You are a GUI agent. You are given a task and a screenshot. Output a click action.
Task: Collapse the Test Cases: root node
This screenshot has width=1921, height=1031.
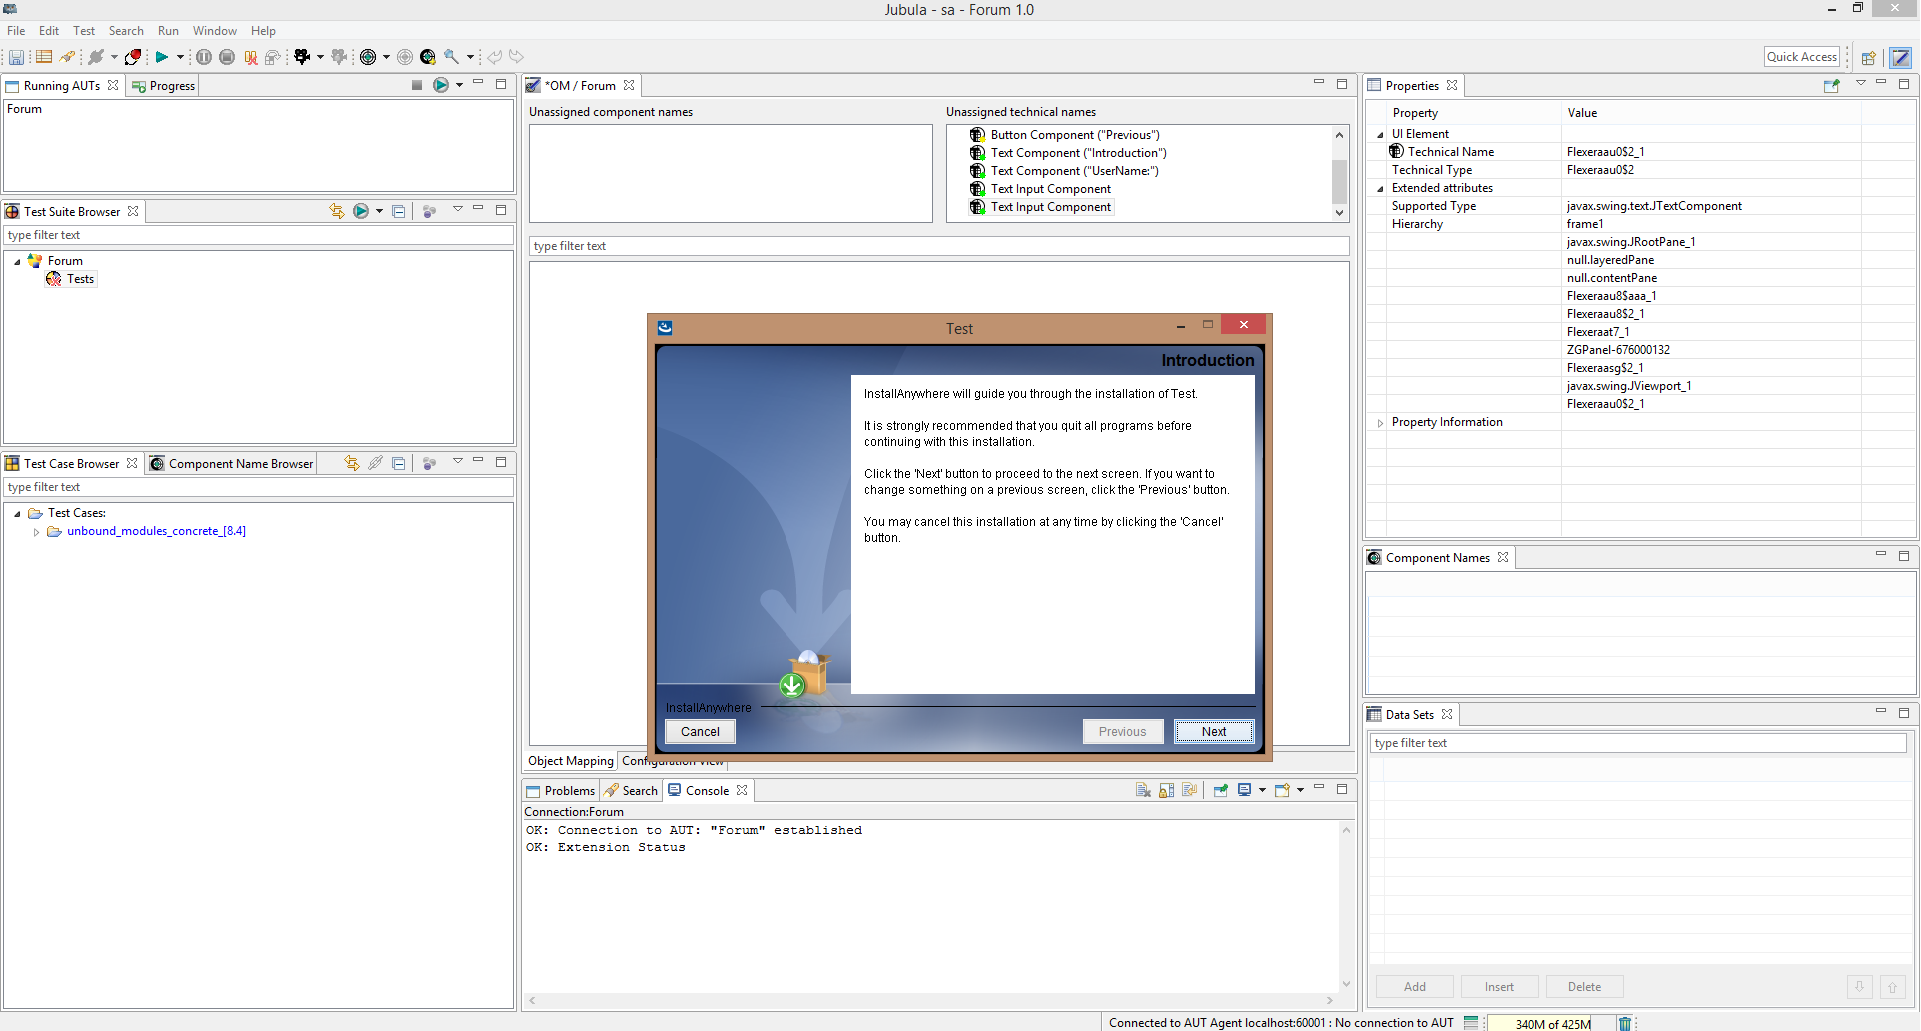[x=17, y=514]
